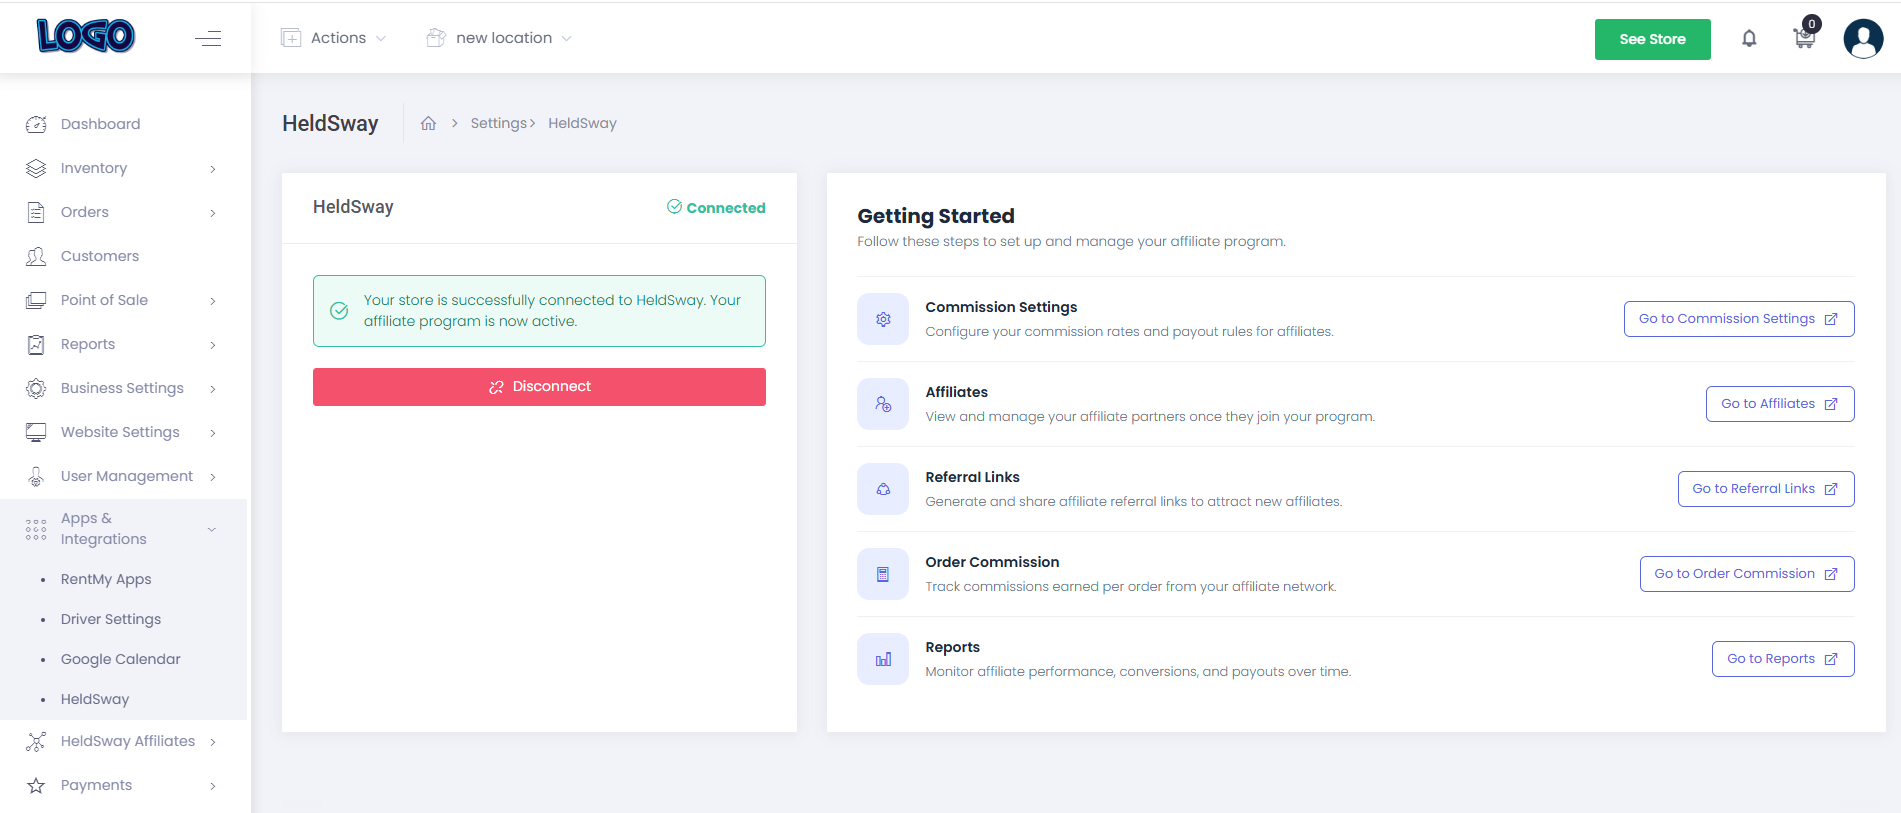The image size is (1901, 813).
Task: Select Driver Settings submenu item
Action: point(111,619)
